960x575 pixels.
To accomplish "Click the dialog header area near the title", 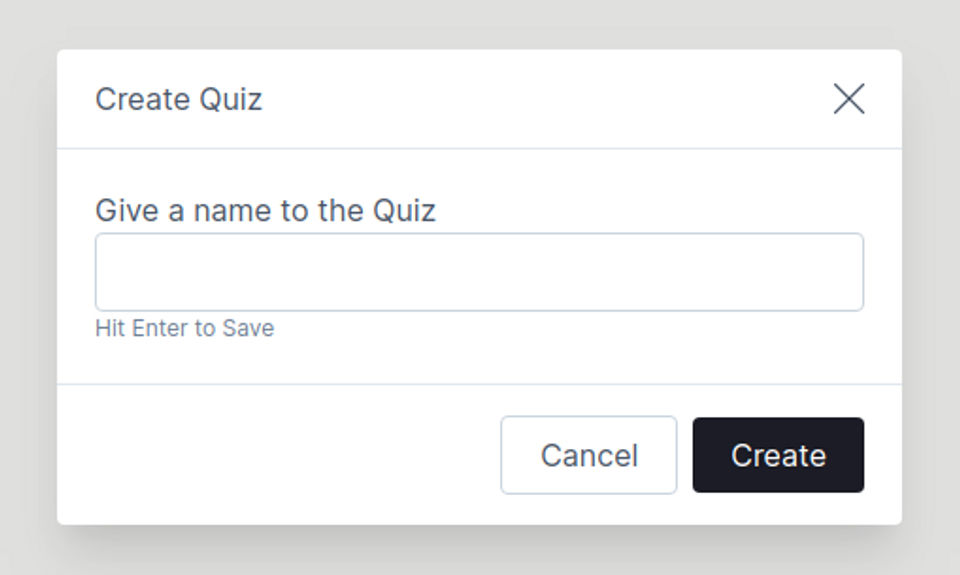I will [500, 100].
